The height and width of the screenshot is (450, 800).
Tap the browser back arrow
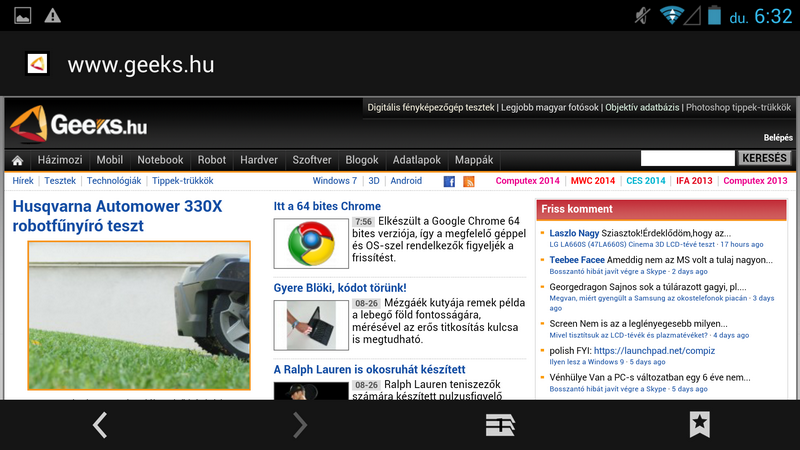100,425
